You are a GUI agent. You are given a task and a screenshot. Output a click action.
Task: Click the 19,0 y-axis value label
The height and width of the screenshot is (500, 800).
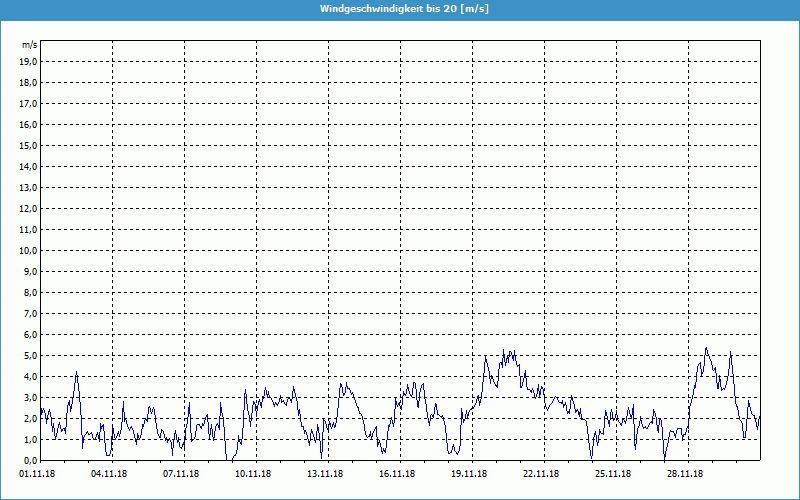click(29, 61)
